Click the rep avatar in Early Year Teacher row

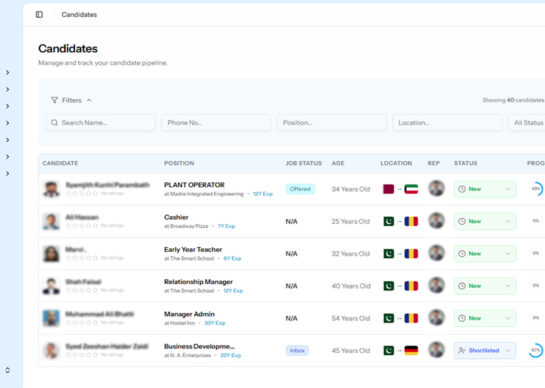pyautogui.click(x=437, y=253)
